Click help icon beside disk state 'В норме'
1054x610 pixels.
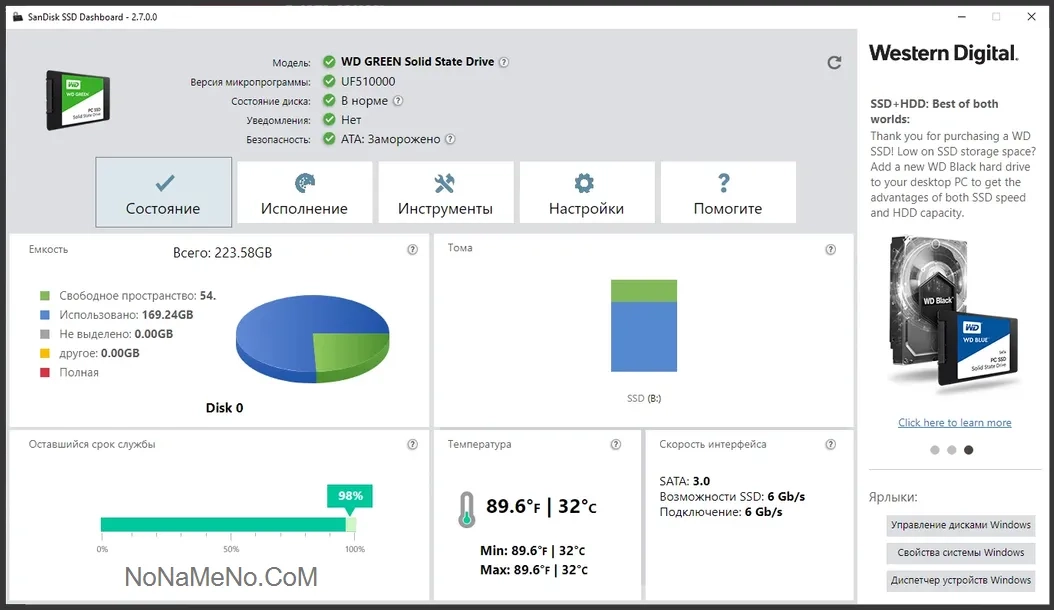398,101
